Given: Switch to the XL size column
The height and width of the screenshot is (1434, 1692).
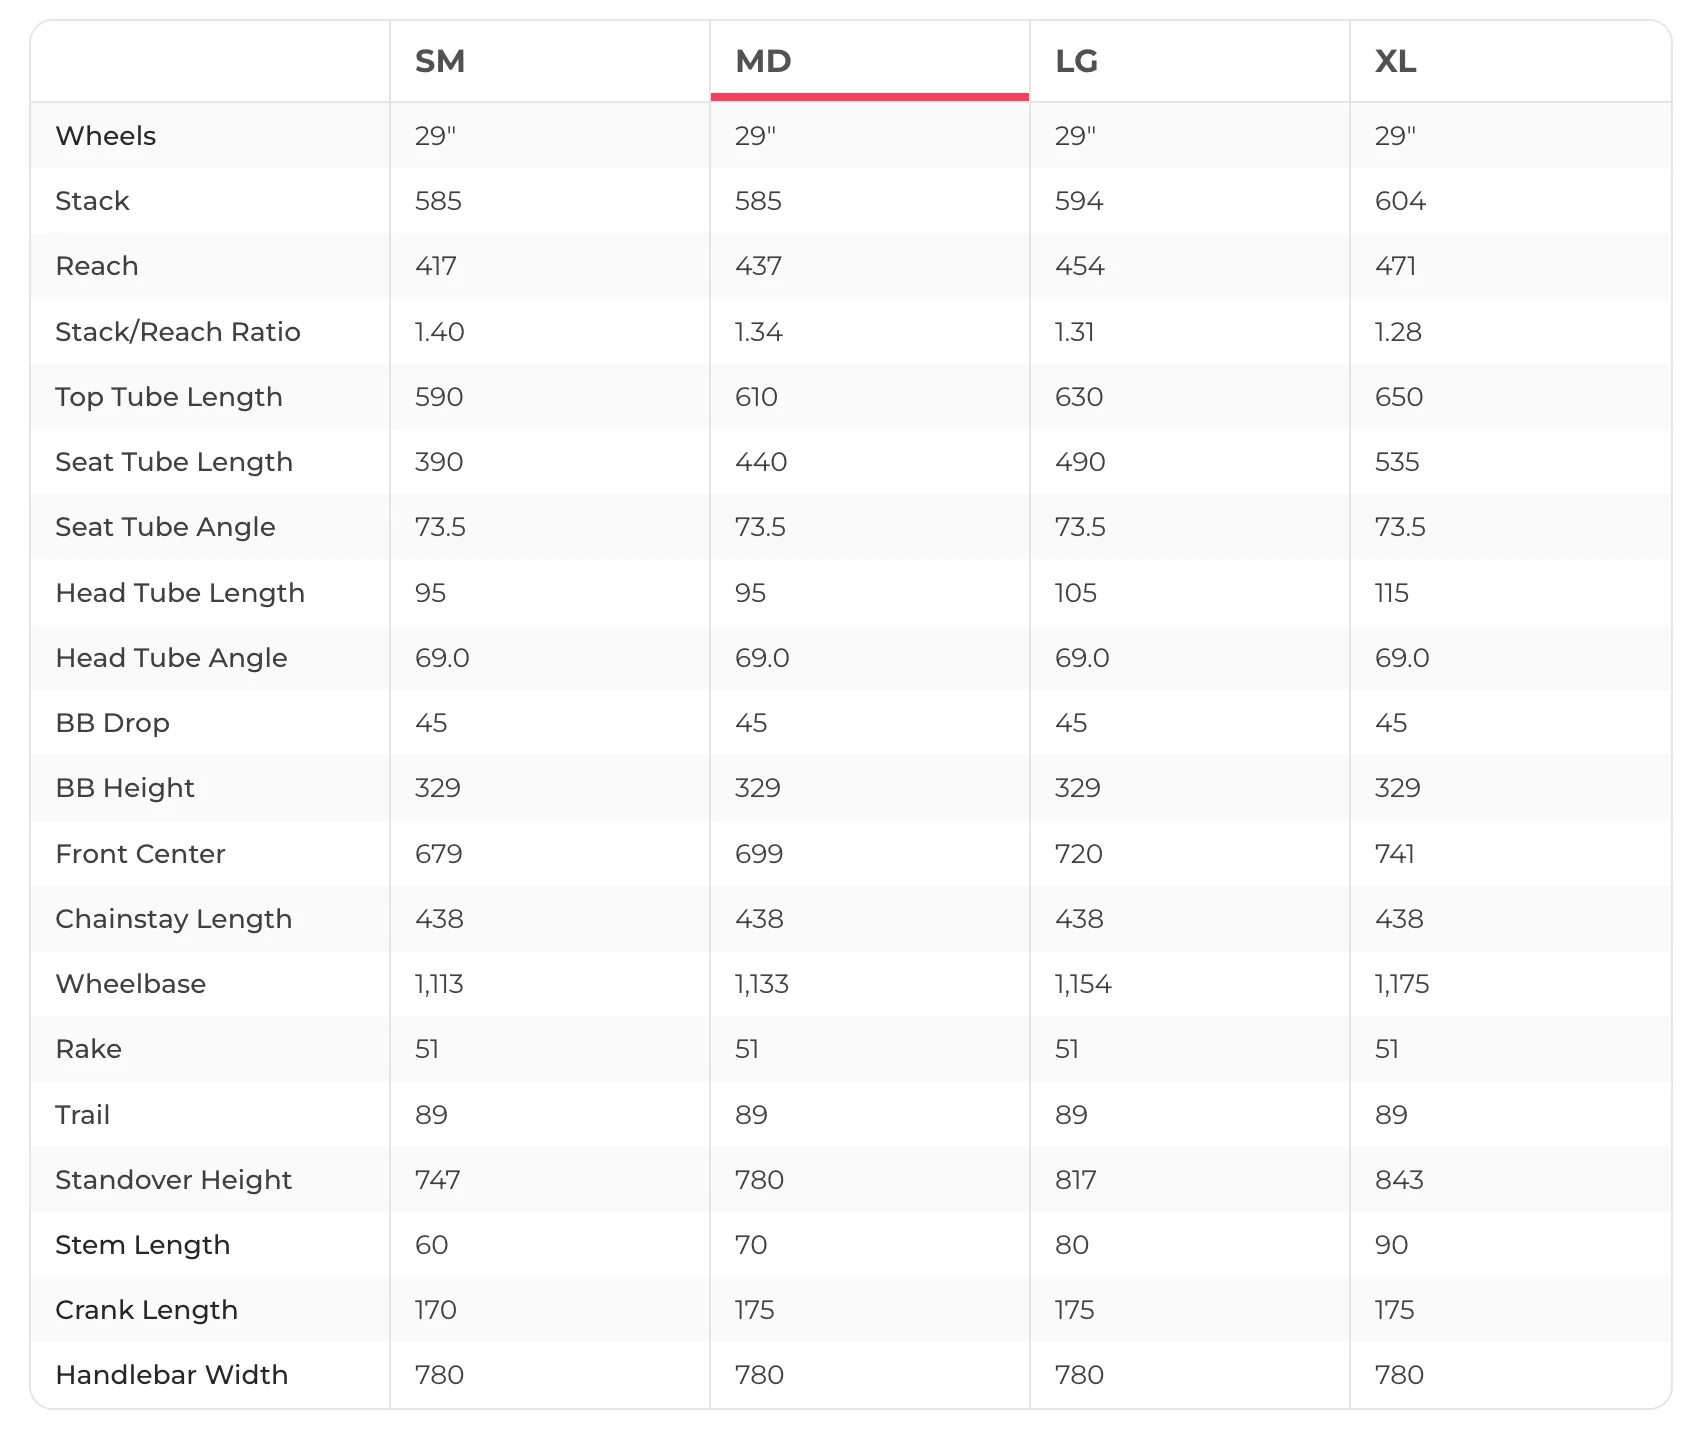Looking at the screenshot, I should [1396, 61].
